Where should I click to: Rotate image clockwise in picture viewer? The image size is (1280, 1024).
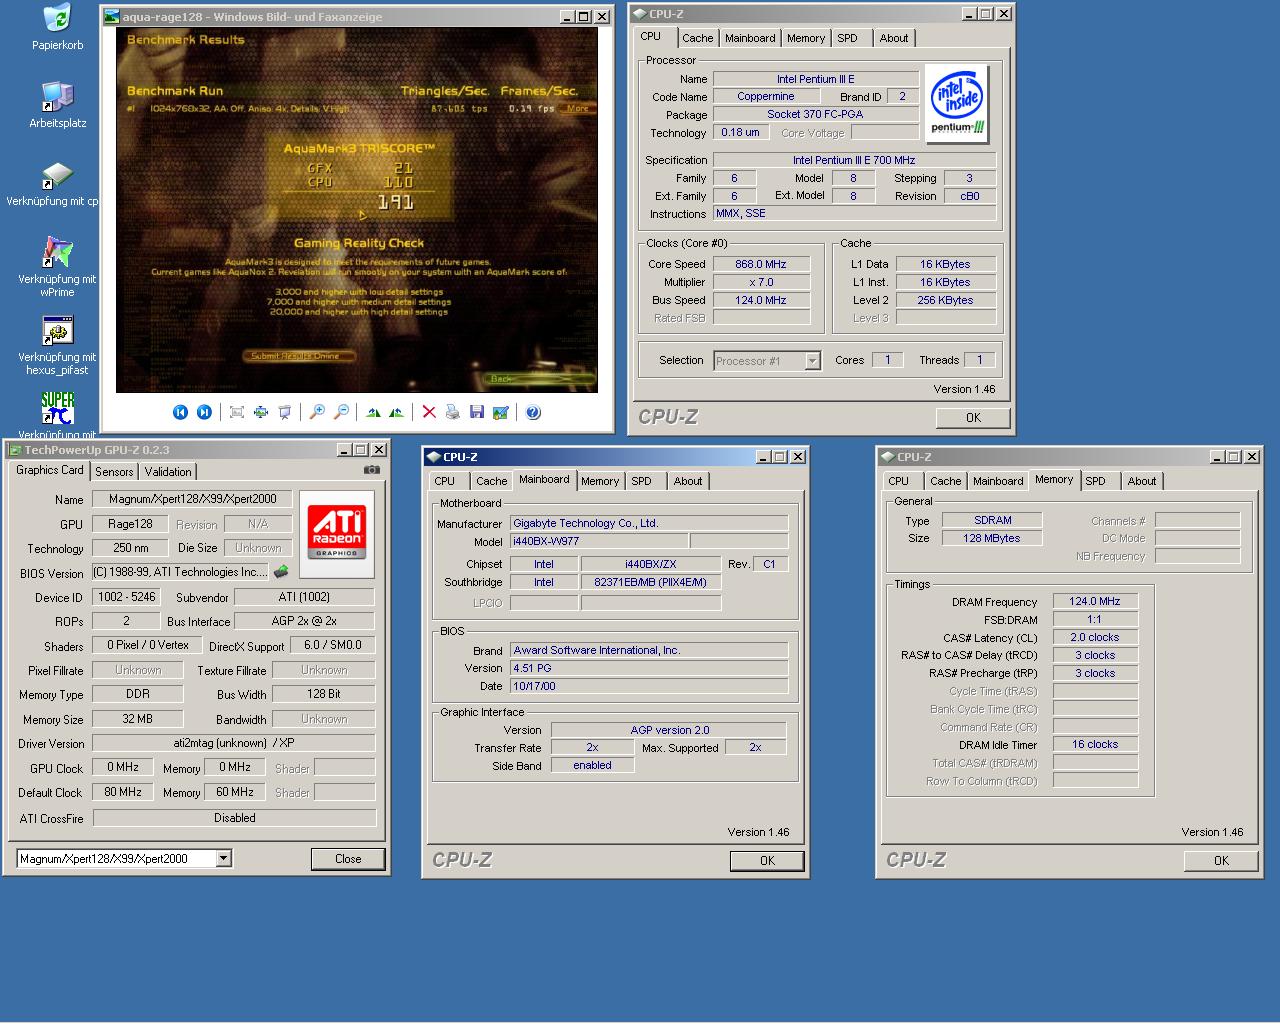[x=373, y=412]
